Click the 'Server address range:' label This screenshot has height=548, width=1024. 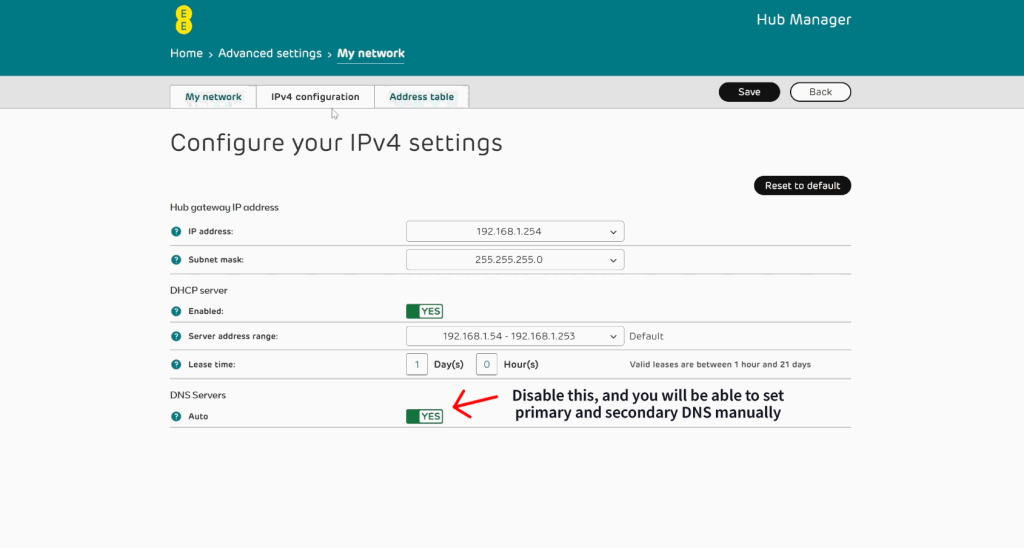(233, 336)
